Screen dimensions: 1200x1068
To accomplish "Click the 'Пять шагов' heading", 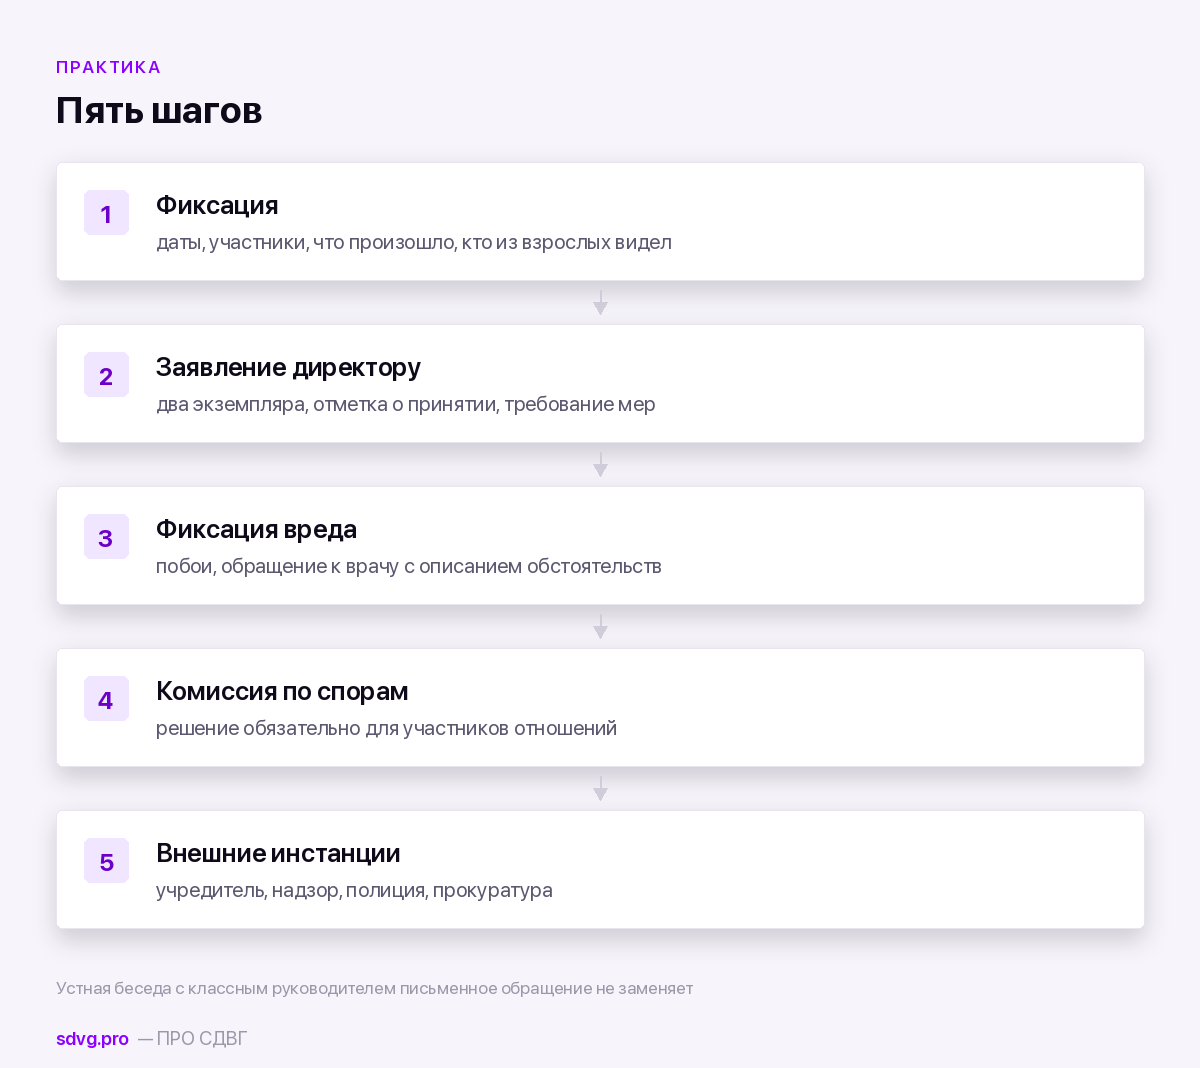I will tap(159, 110).
